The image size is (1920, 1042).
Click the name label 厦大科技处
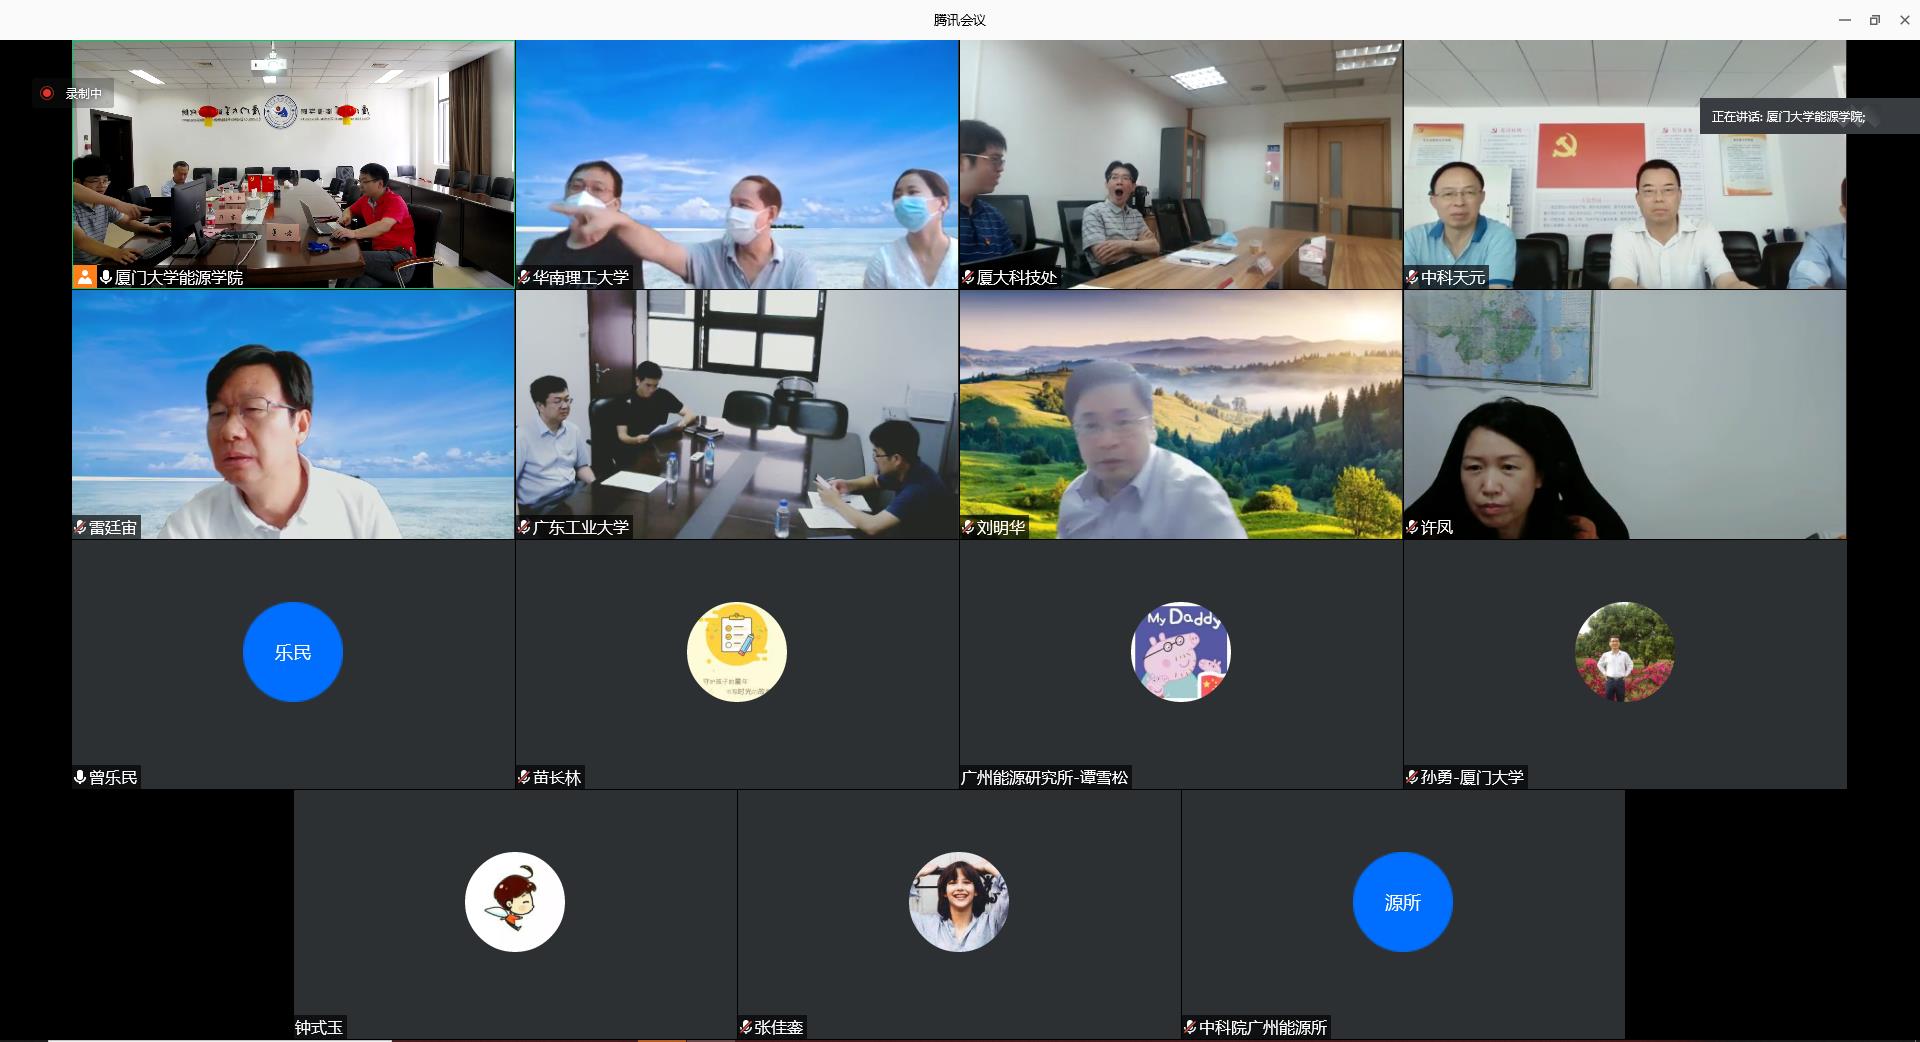click(x=1017, y=277)
